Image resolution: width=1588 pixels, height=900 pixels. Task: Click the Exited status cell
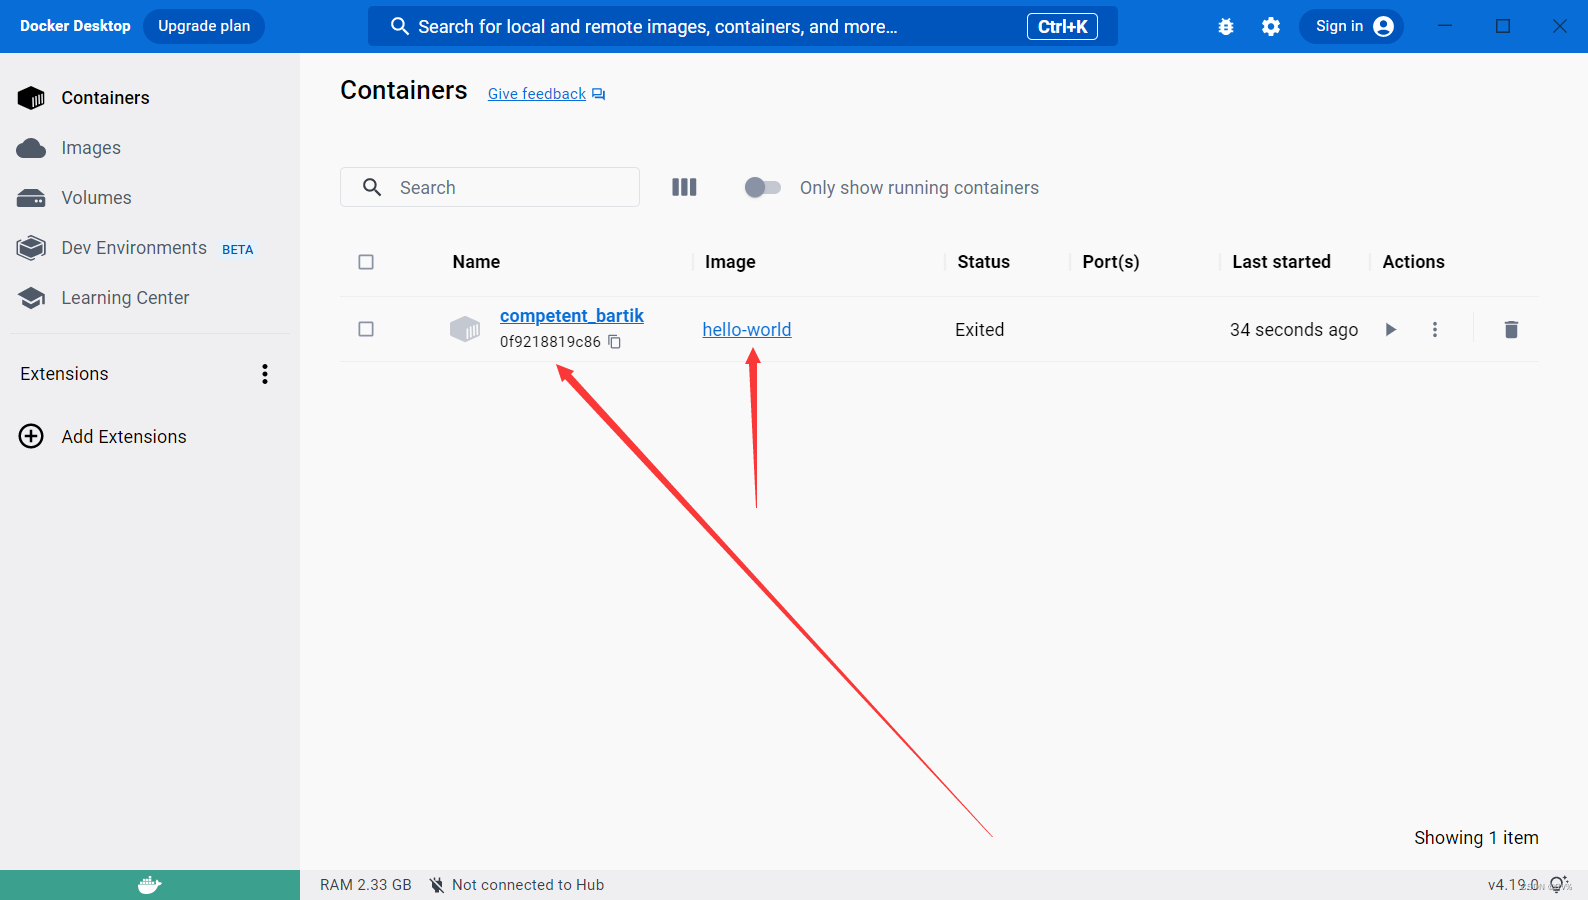980,330
